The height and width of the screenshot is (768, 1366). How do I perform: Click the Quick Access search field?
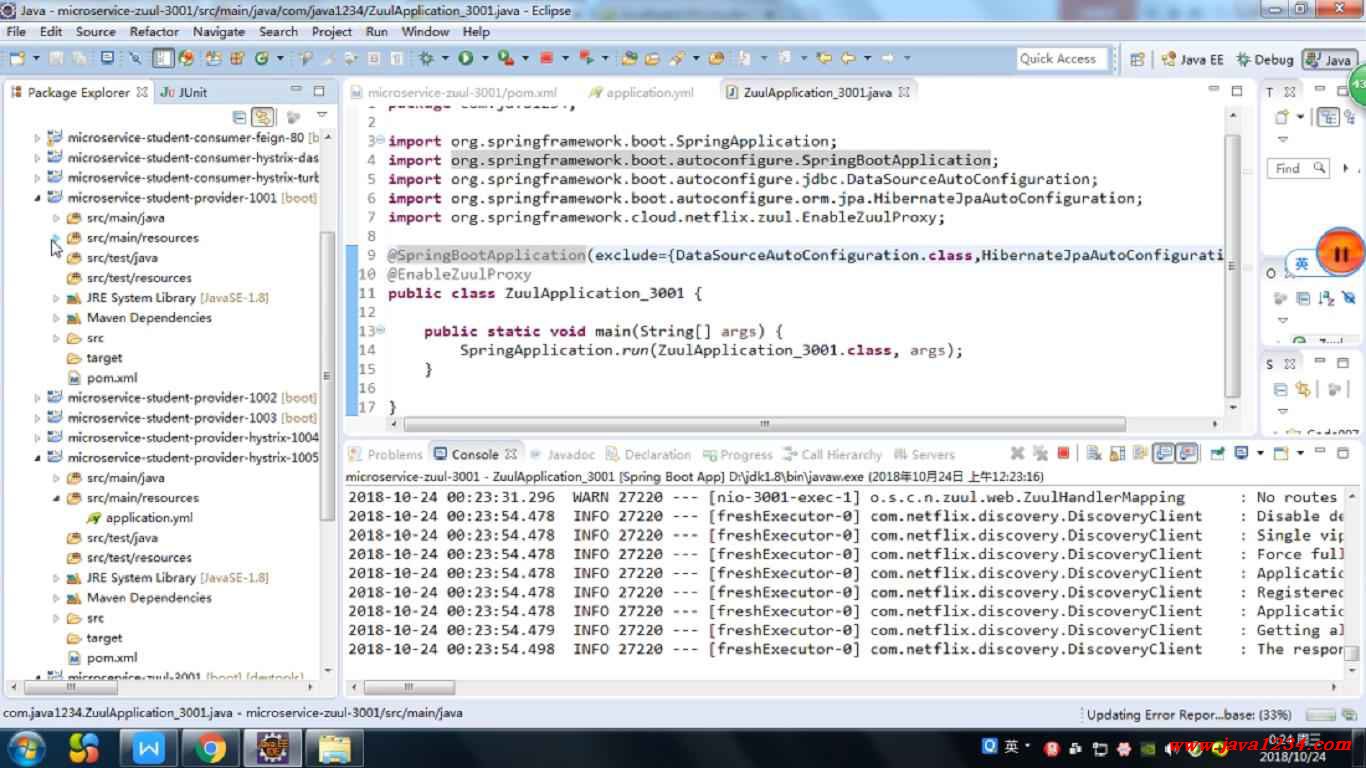click(x=1062, y=59)
